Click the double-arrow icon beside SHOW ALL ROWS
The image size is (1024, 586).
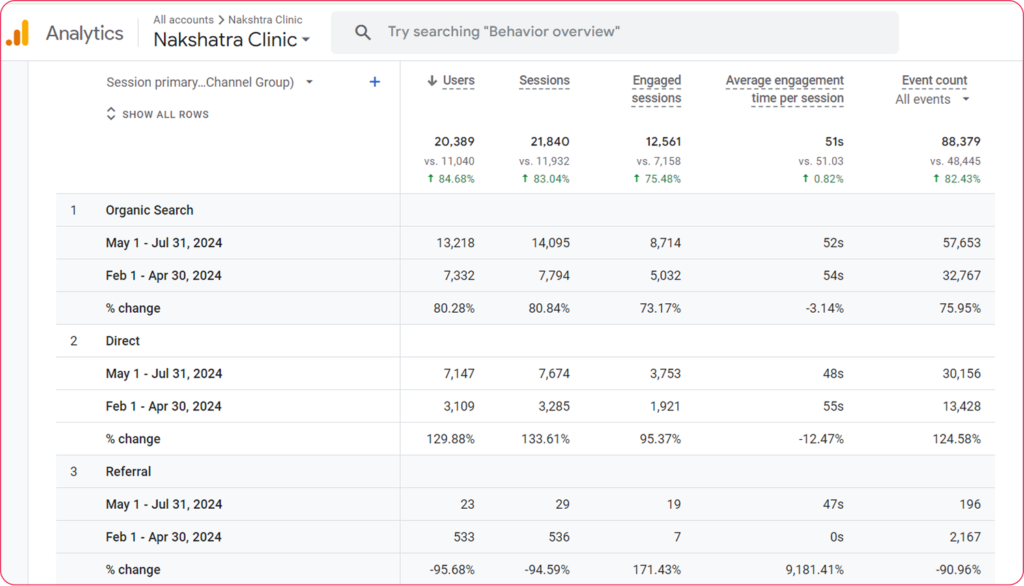[x=110, y=114]
